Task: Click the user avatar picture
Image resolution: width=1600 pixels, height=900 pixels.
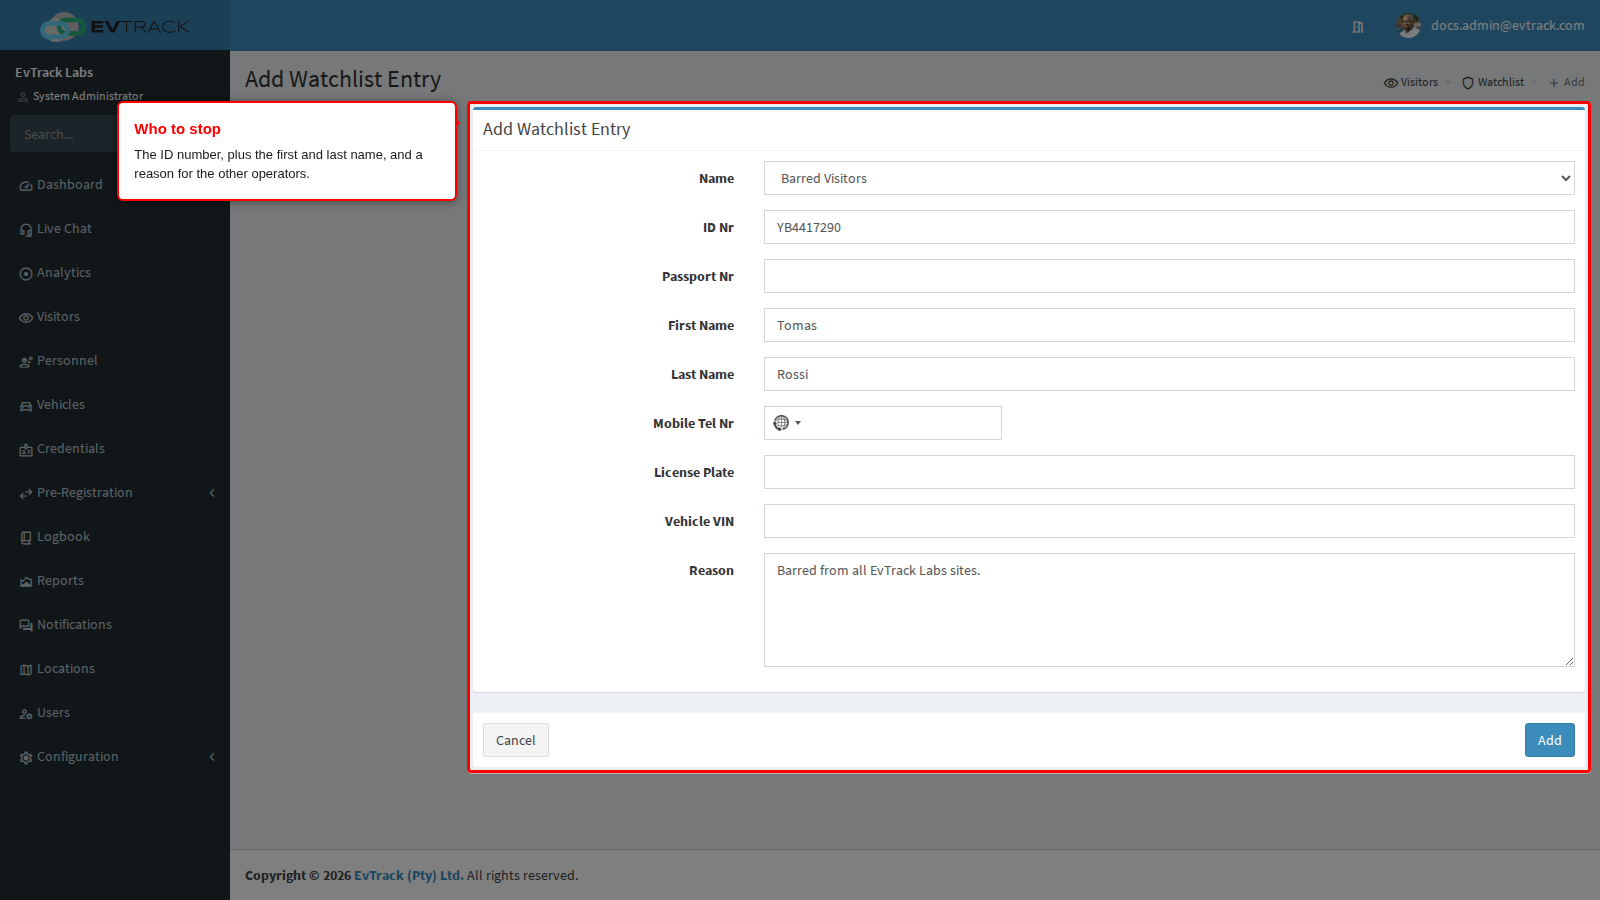Action: [1409, 26]
